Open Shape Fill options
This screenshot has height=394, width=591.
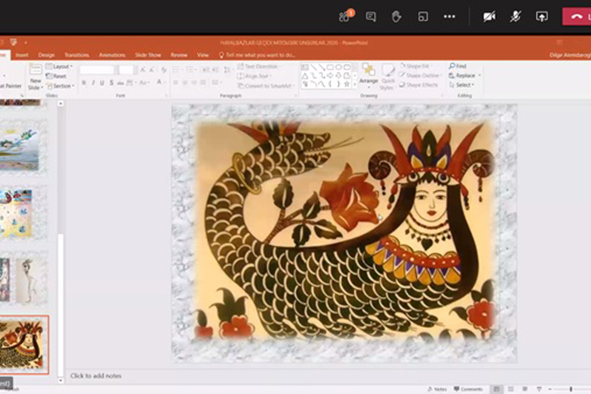coord(415,66)
